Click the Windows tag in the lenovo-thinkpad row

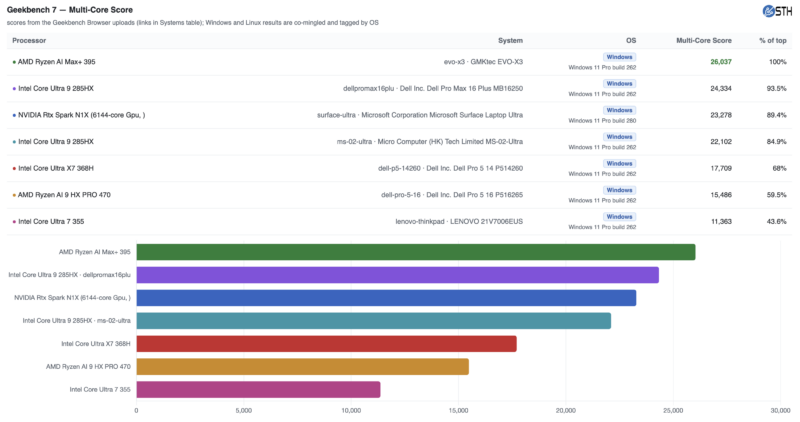tap(619, 216)
